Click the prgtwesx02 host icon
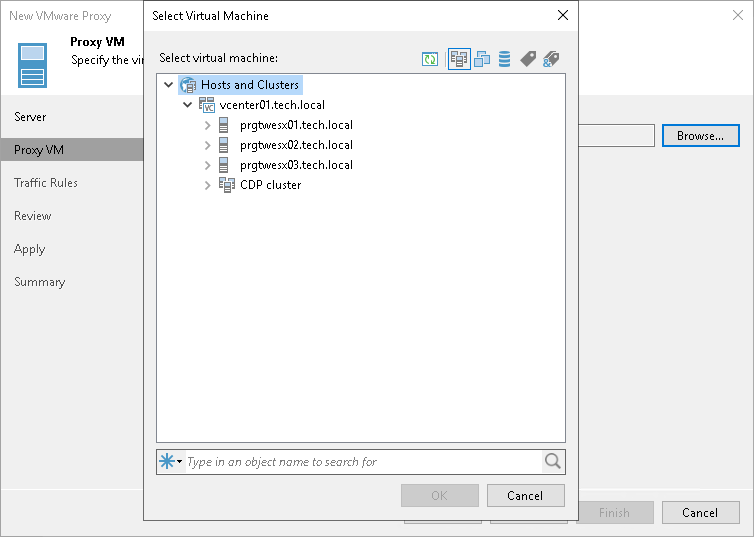754x537 pixels. 224,145
